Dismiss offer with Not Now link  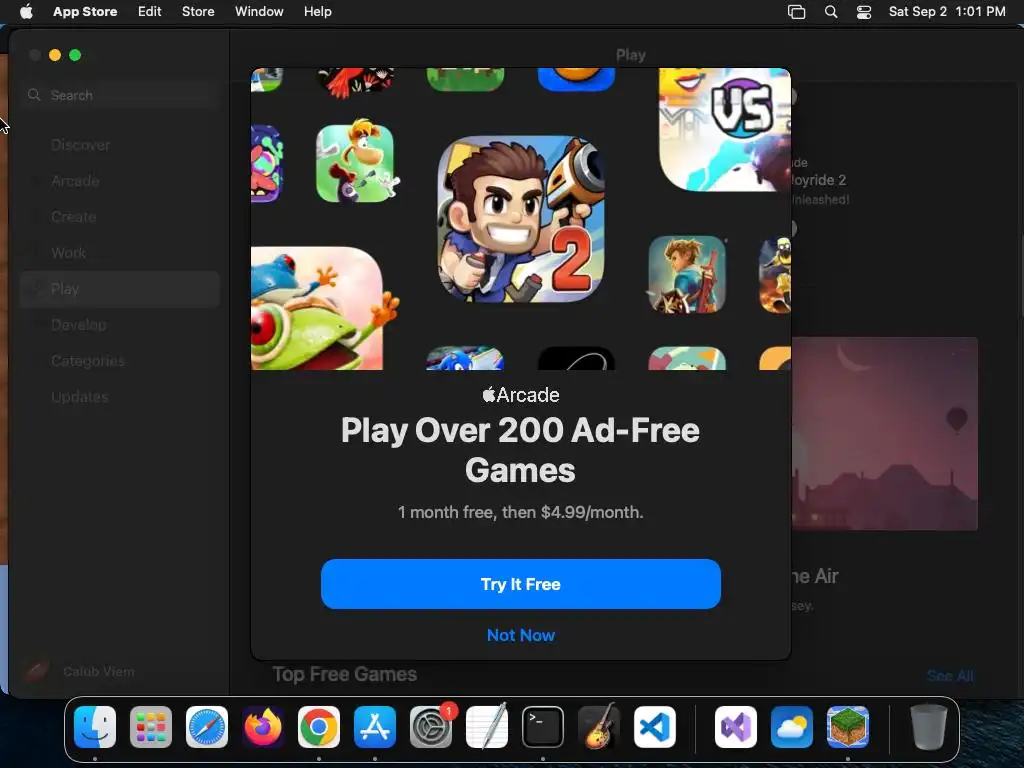click(520, 635)
